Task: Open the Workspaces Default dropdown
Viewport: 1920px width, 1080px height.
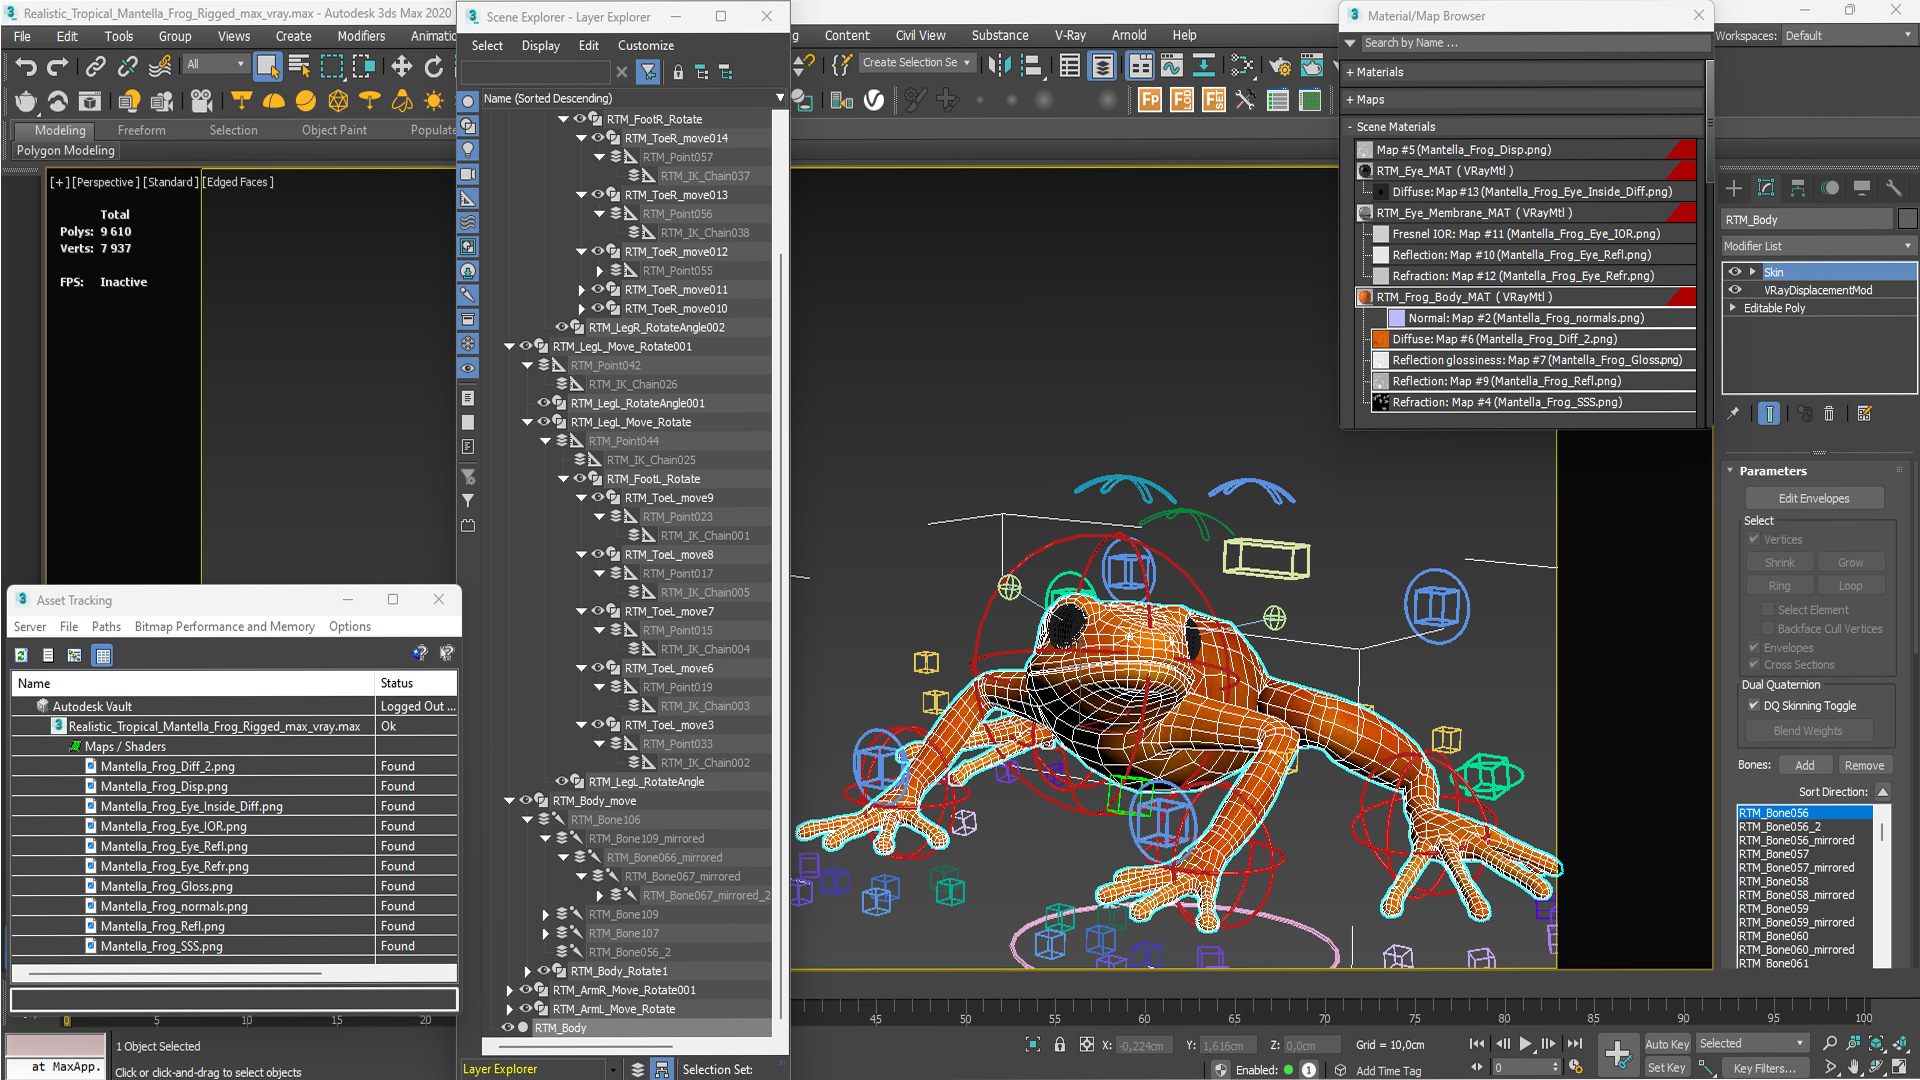Action: tap(1848, 35)
